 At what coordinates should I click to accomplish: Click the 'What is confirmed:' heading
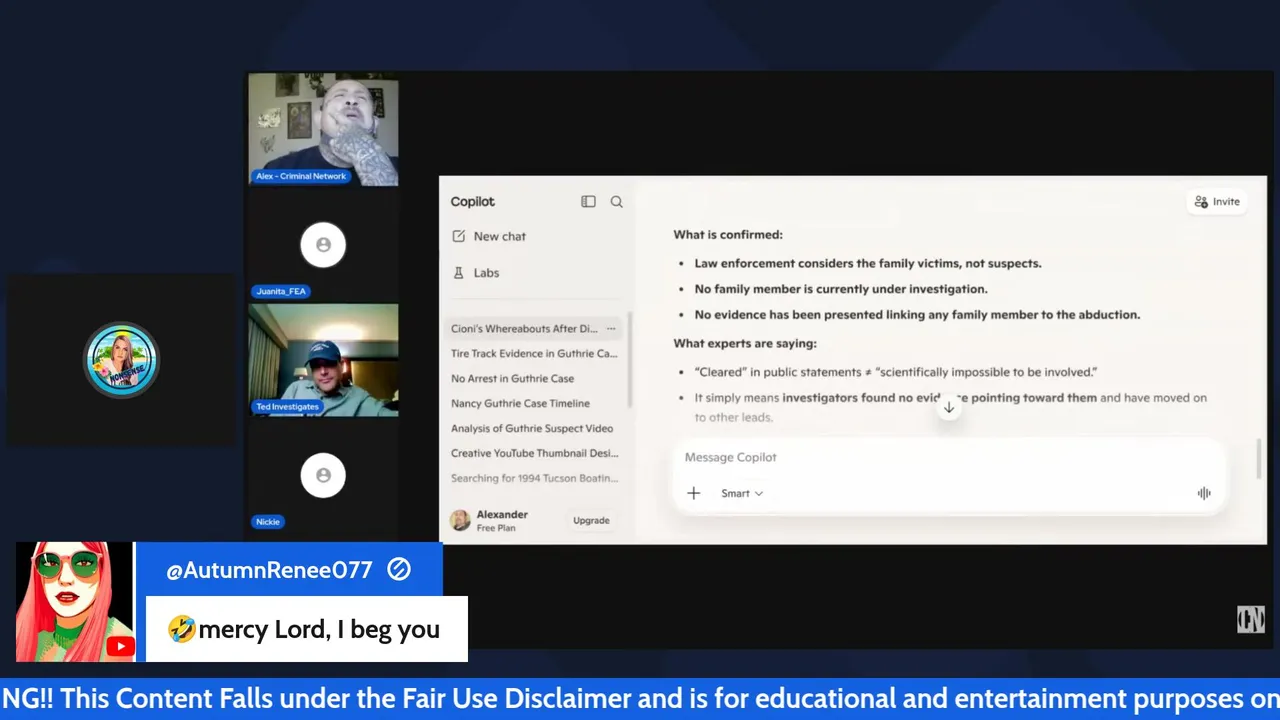point(728,235)
